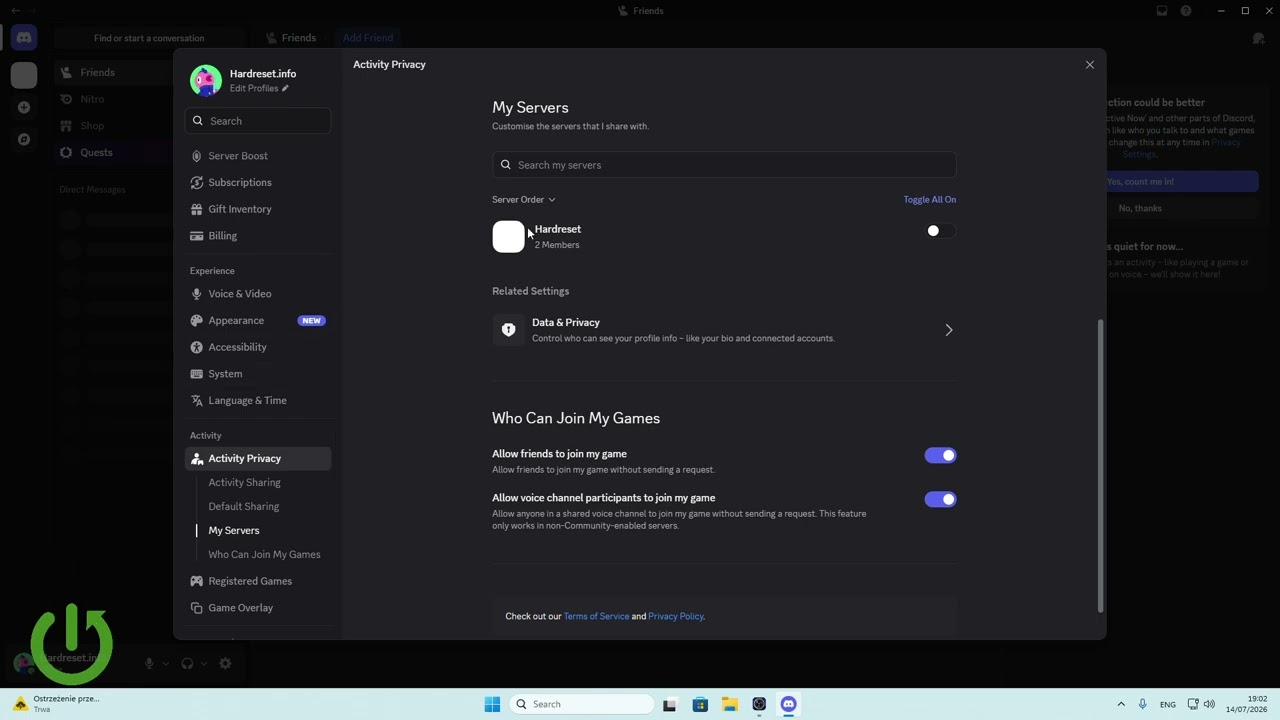Click the Add Friend button
Viewport: 1280px width, 720px height.
[x=368, y=38]
